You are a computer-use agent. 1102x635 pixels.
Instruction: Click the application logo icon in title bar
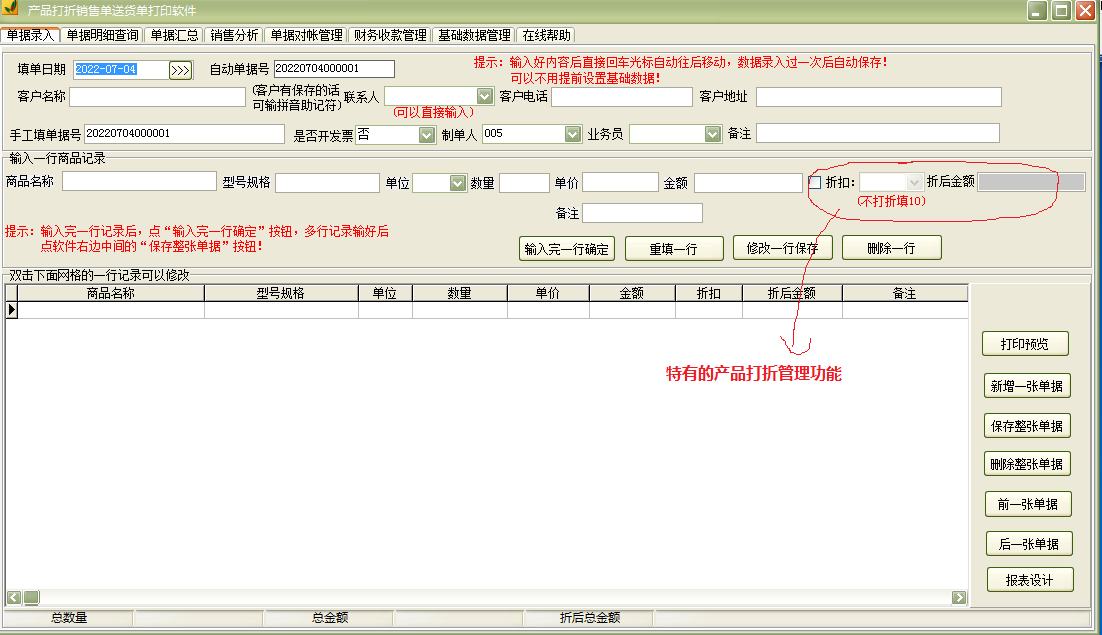click(11, 9)
